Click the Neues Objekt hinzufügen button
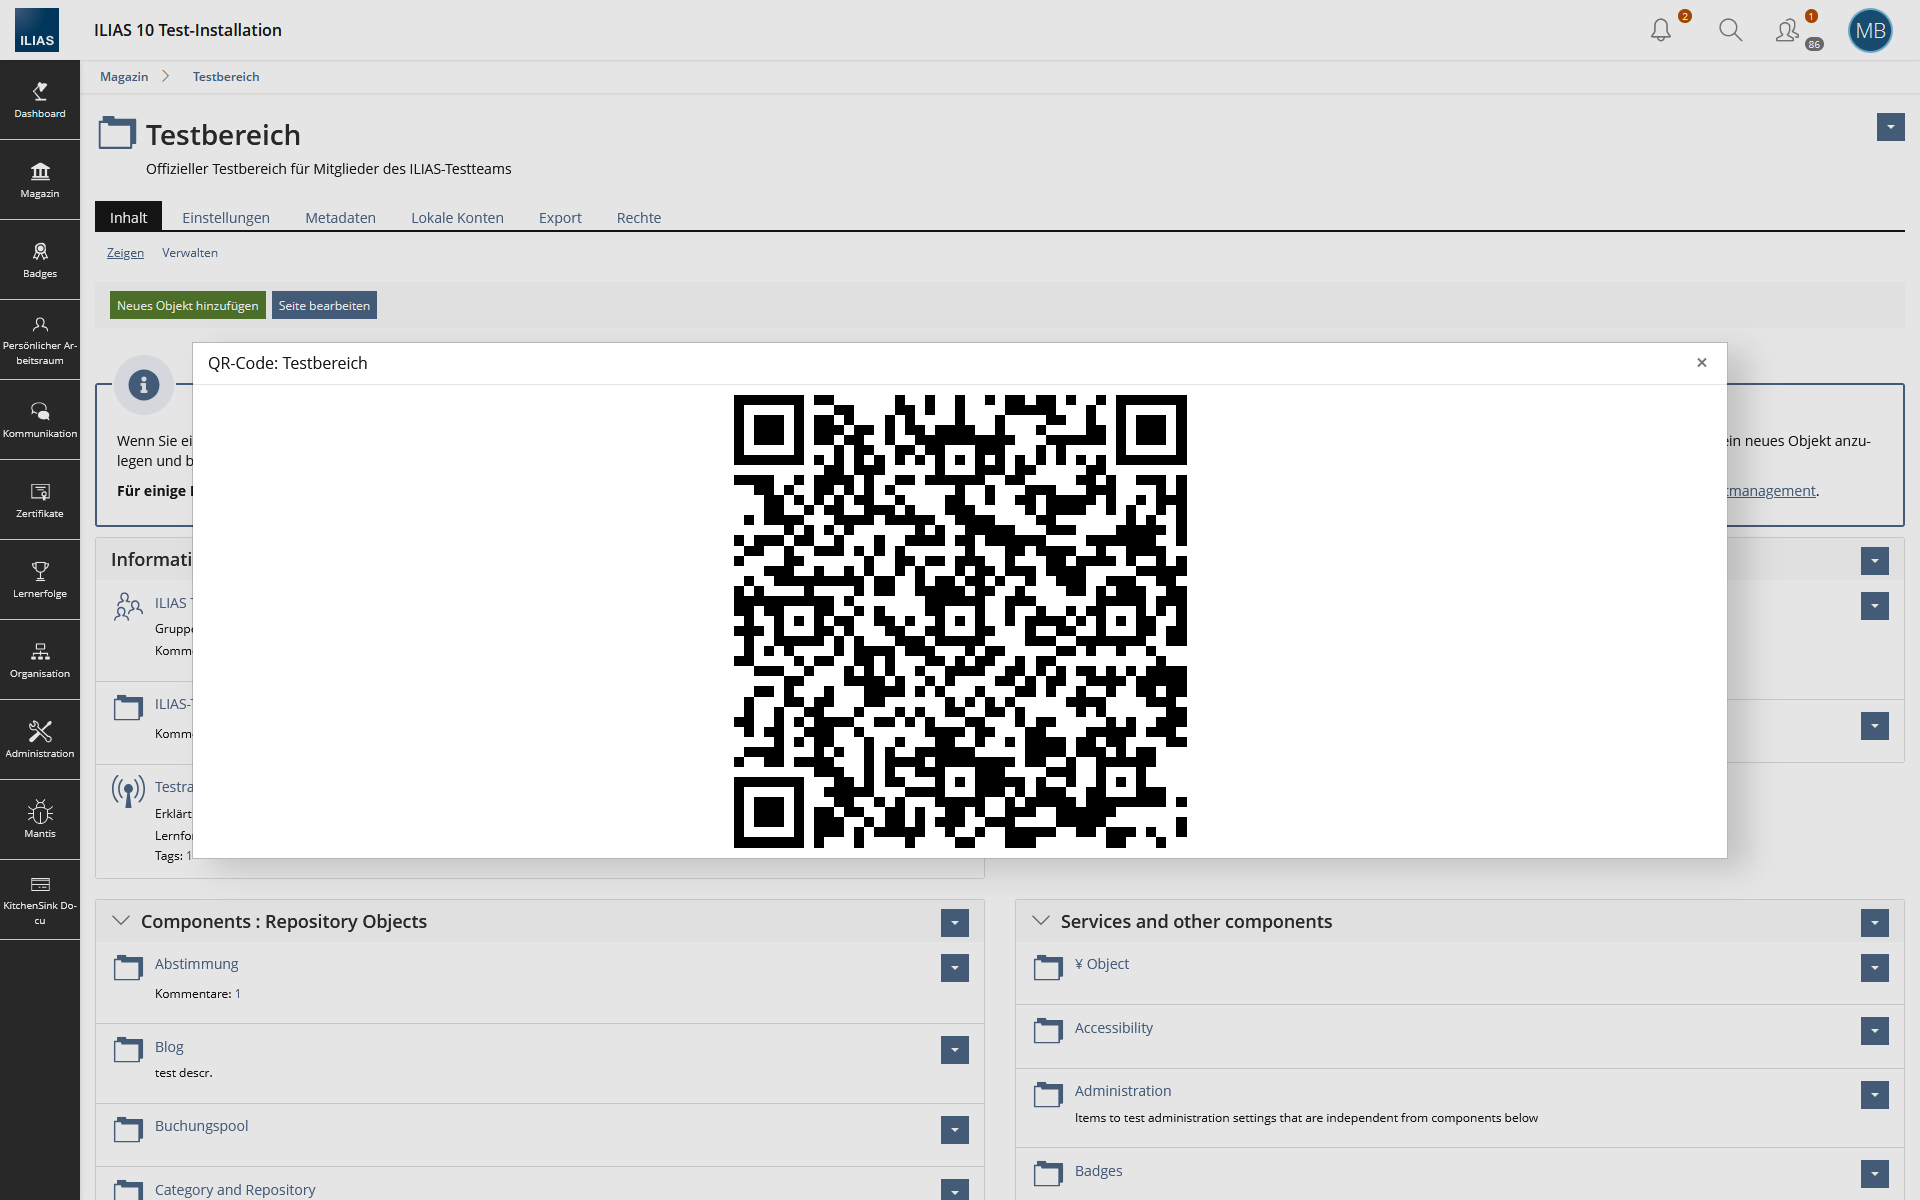The height and width of the screenshot is (1200, 1920). (187, 305)
